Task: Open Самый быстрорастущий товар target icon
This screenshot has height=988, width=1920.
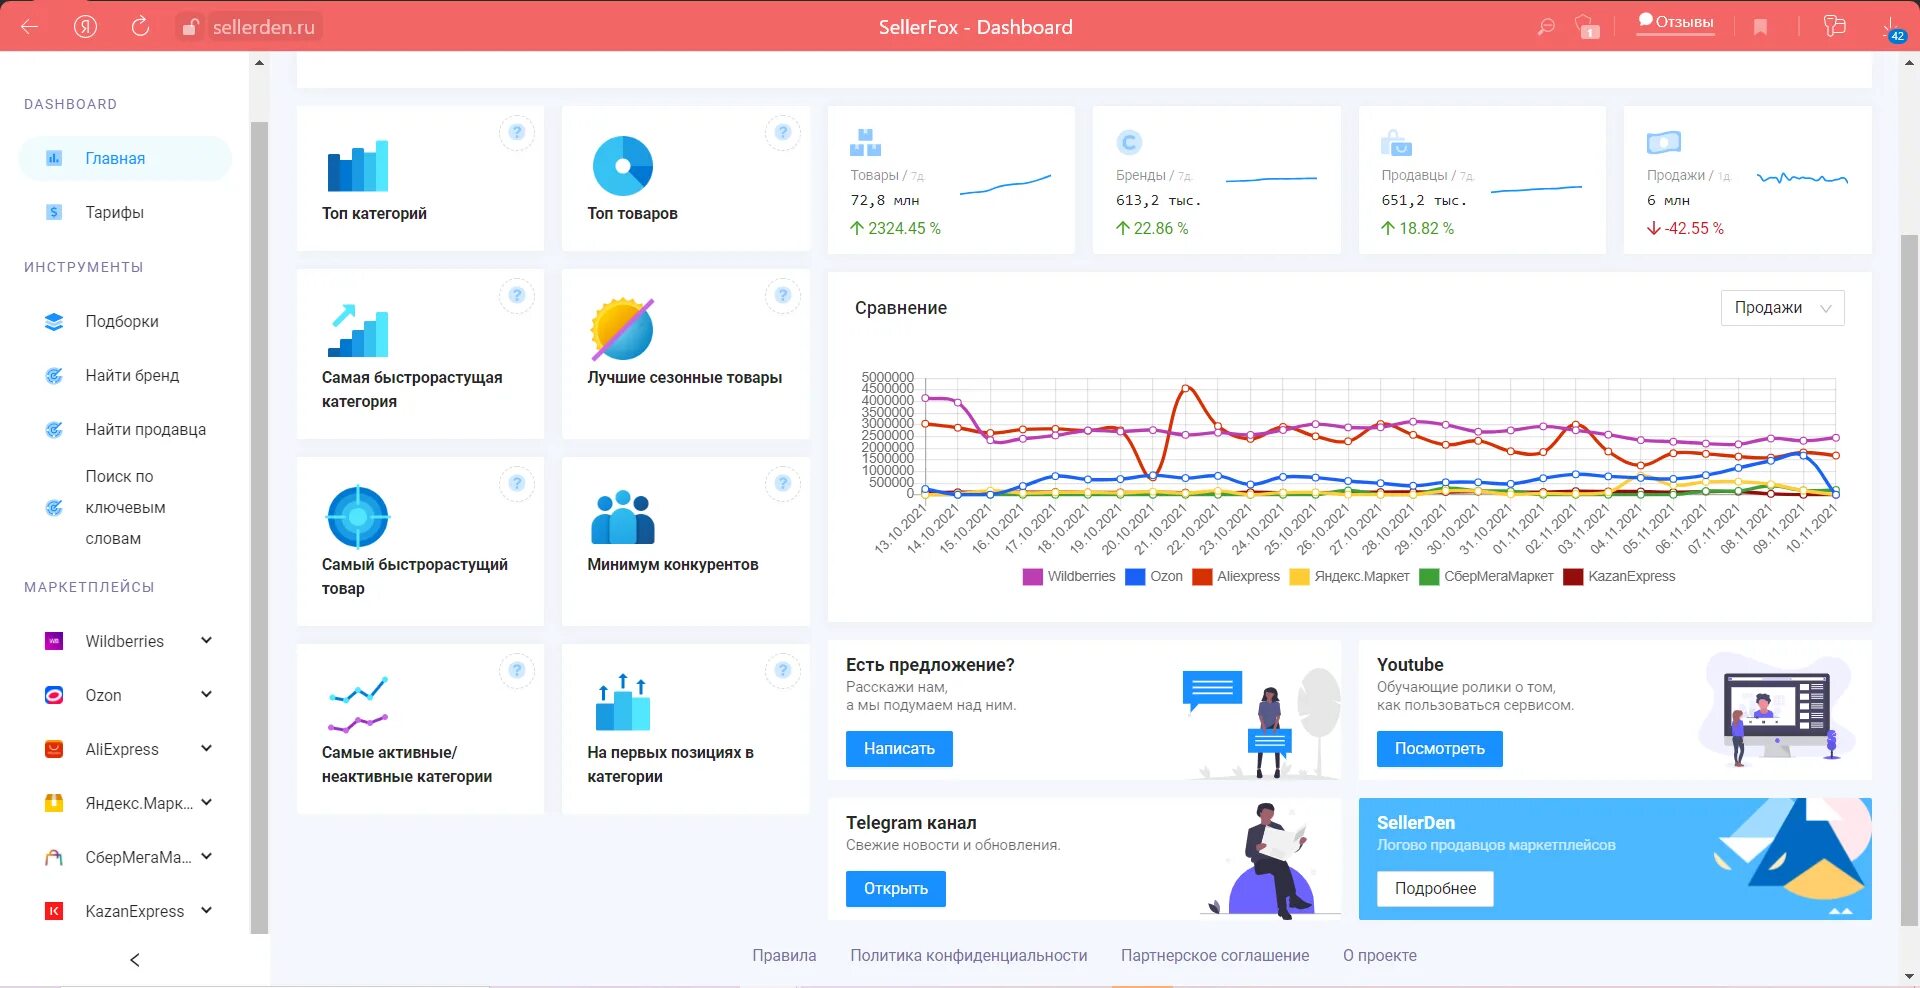Action: [357, 517]
